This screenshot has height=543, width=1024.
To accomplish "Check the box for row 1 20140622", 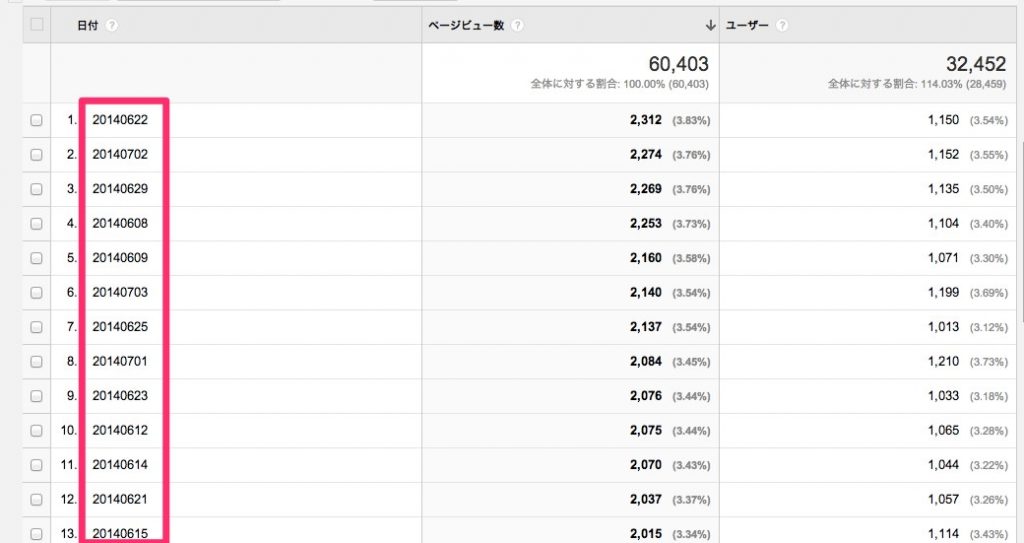I will [x=37, y=120].
